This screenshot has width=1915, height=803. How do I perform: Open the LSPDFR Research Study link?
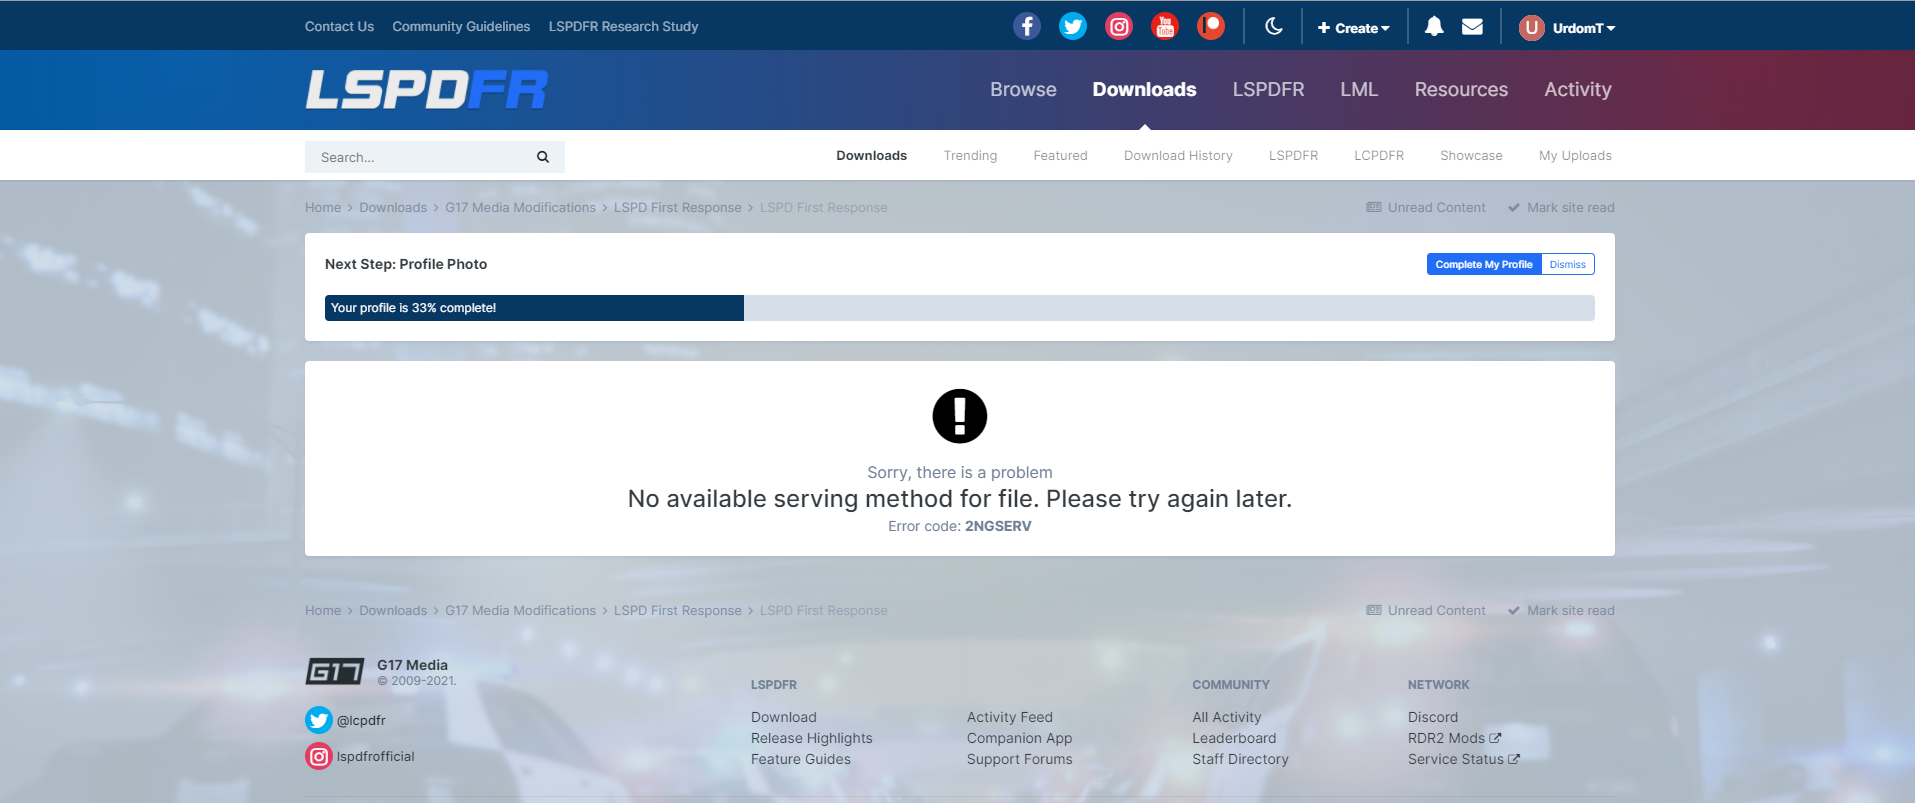pos(623,26)
